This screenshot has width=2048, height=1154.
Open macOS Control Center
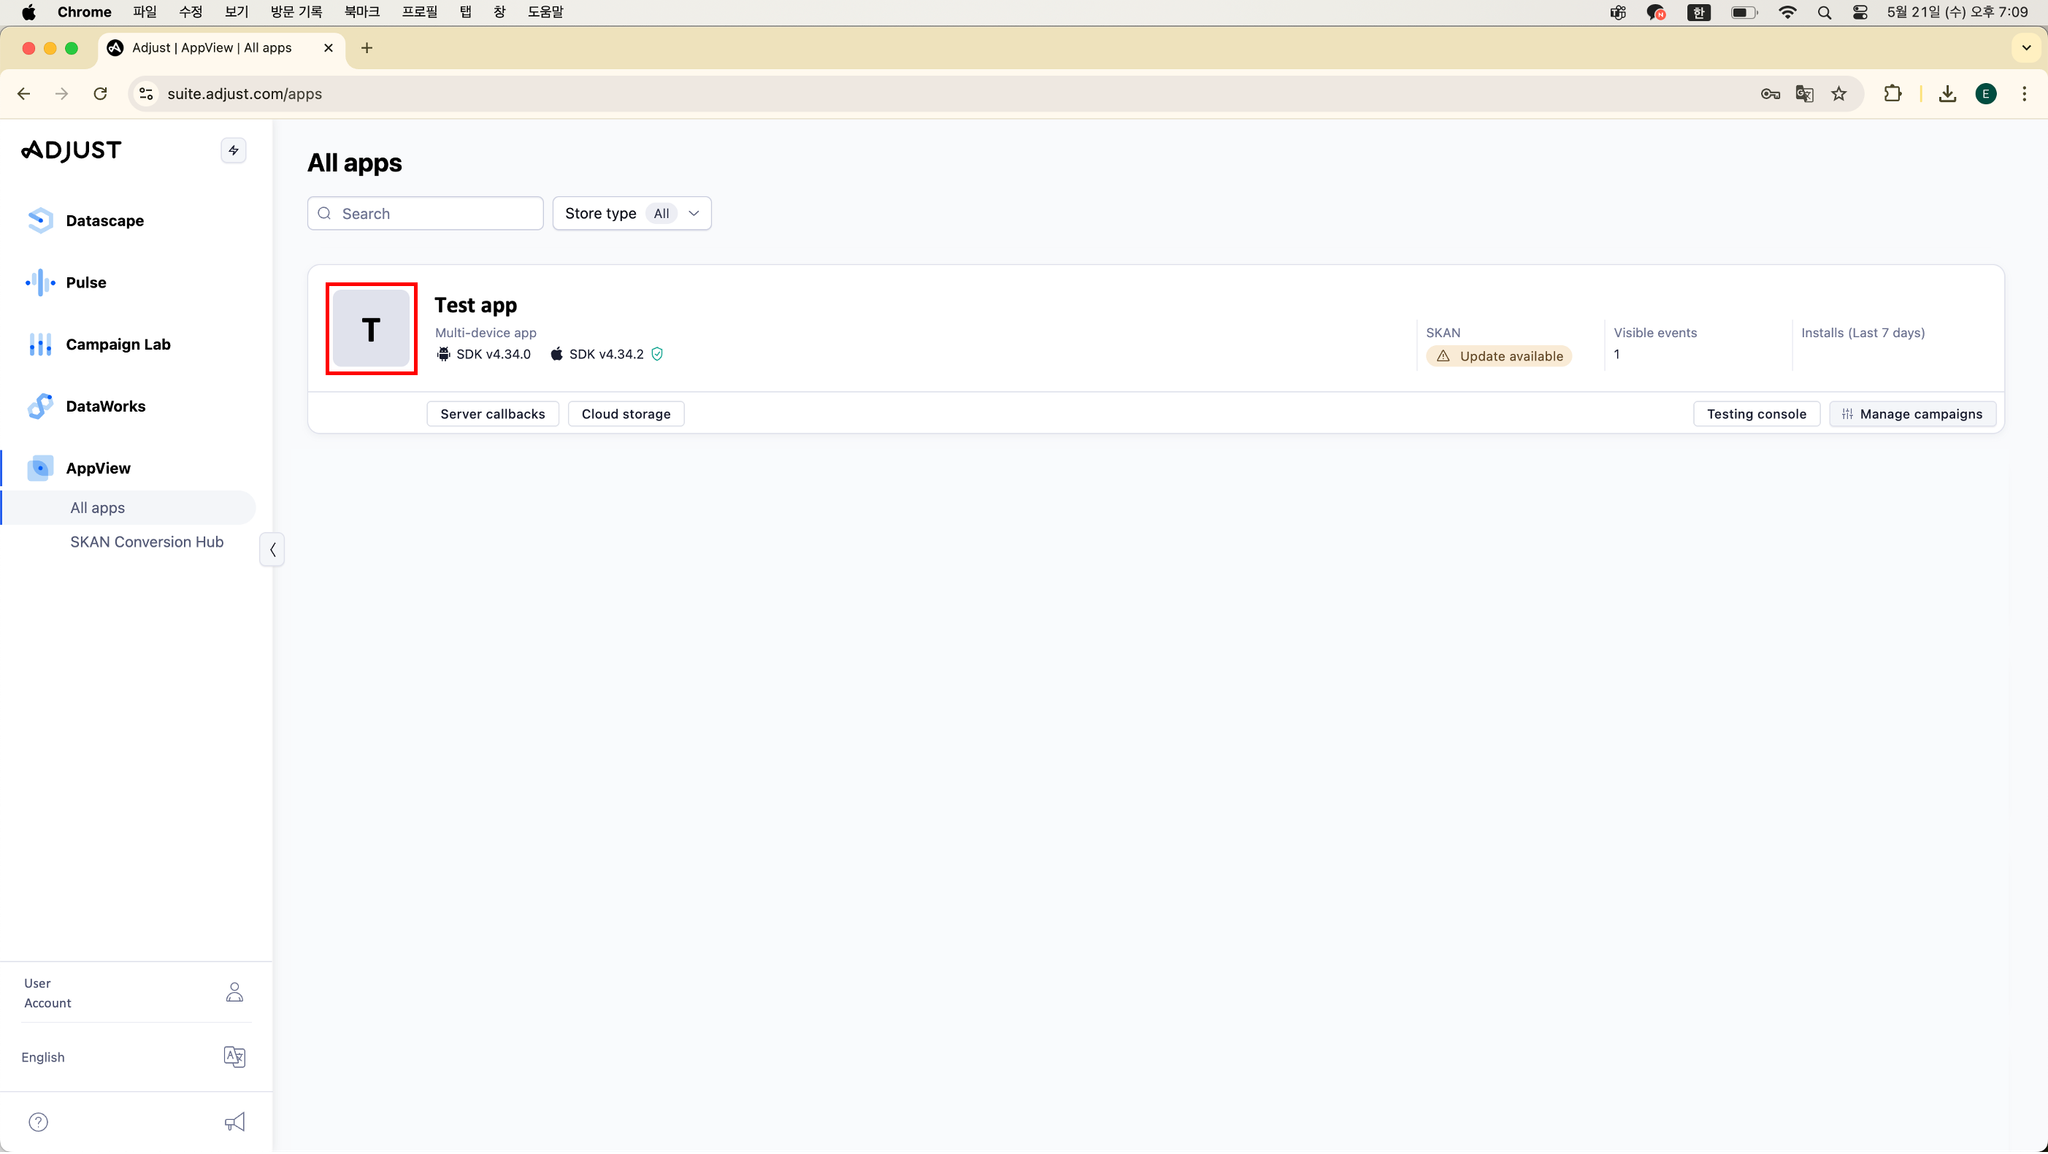coord(1860,12)
